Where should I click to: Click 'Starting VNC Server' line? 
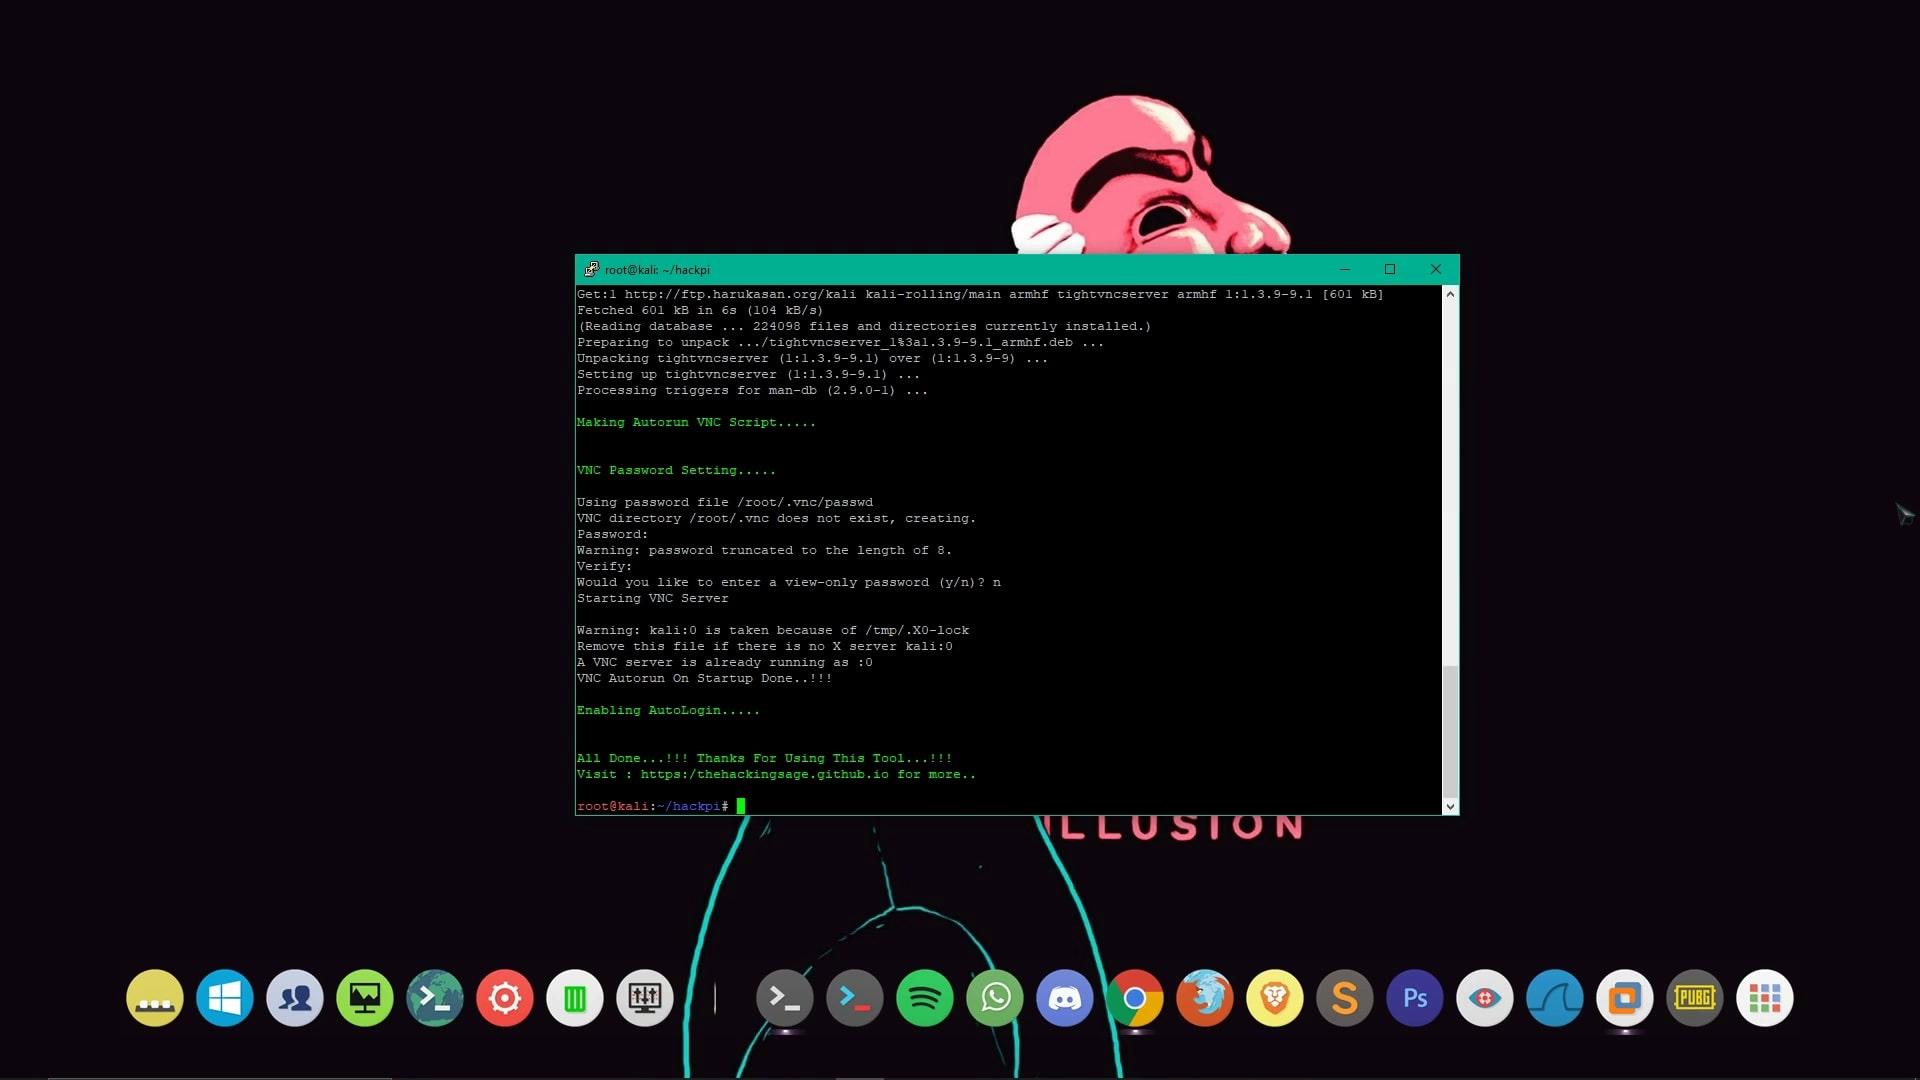point(653,598)
